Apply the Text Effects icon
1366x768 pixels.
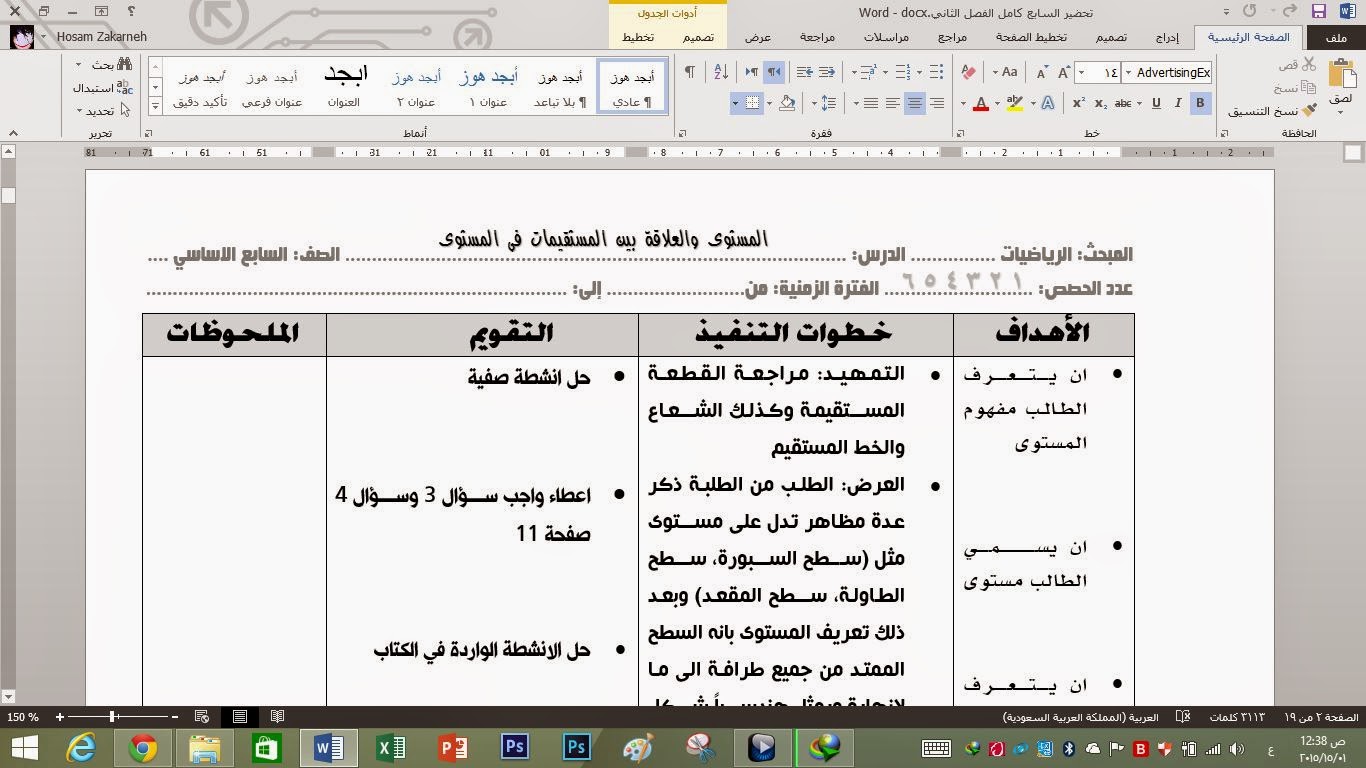tap(1048, 103)
